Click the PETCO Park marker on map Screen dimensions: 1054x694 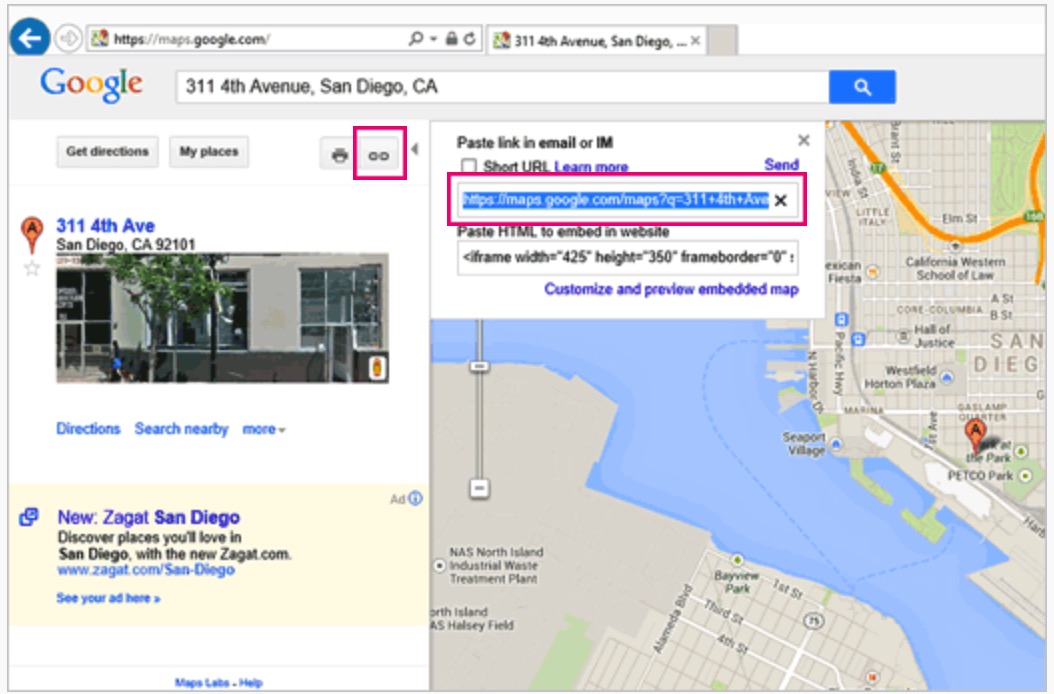point(1025,475)
